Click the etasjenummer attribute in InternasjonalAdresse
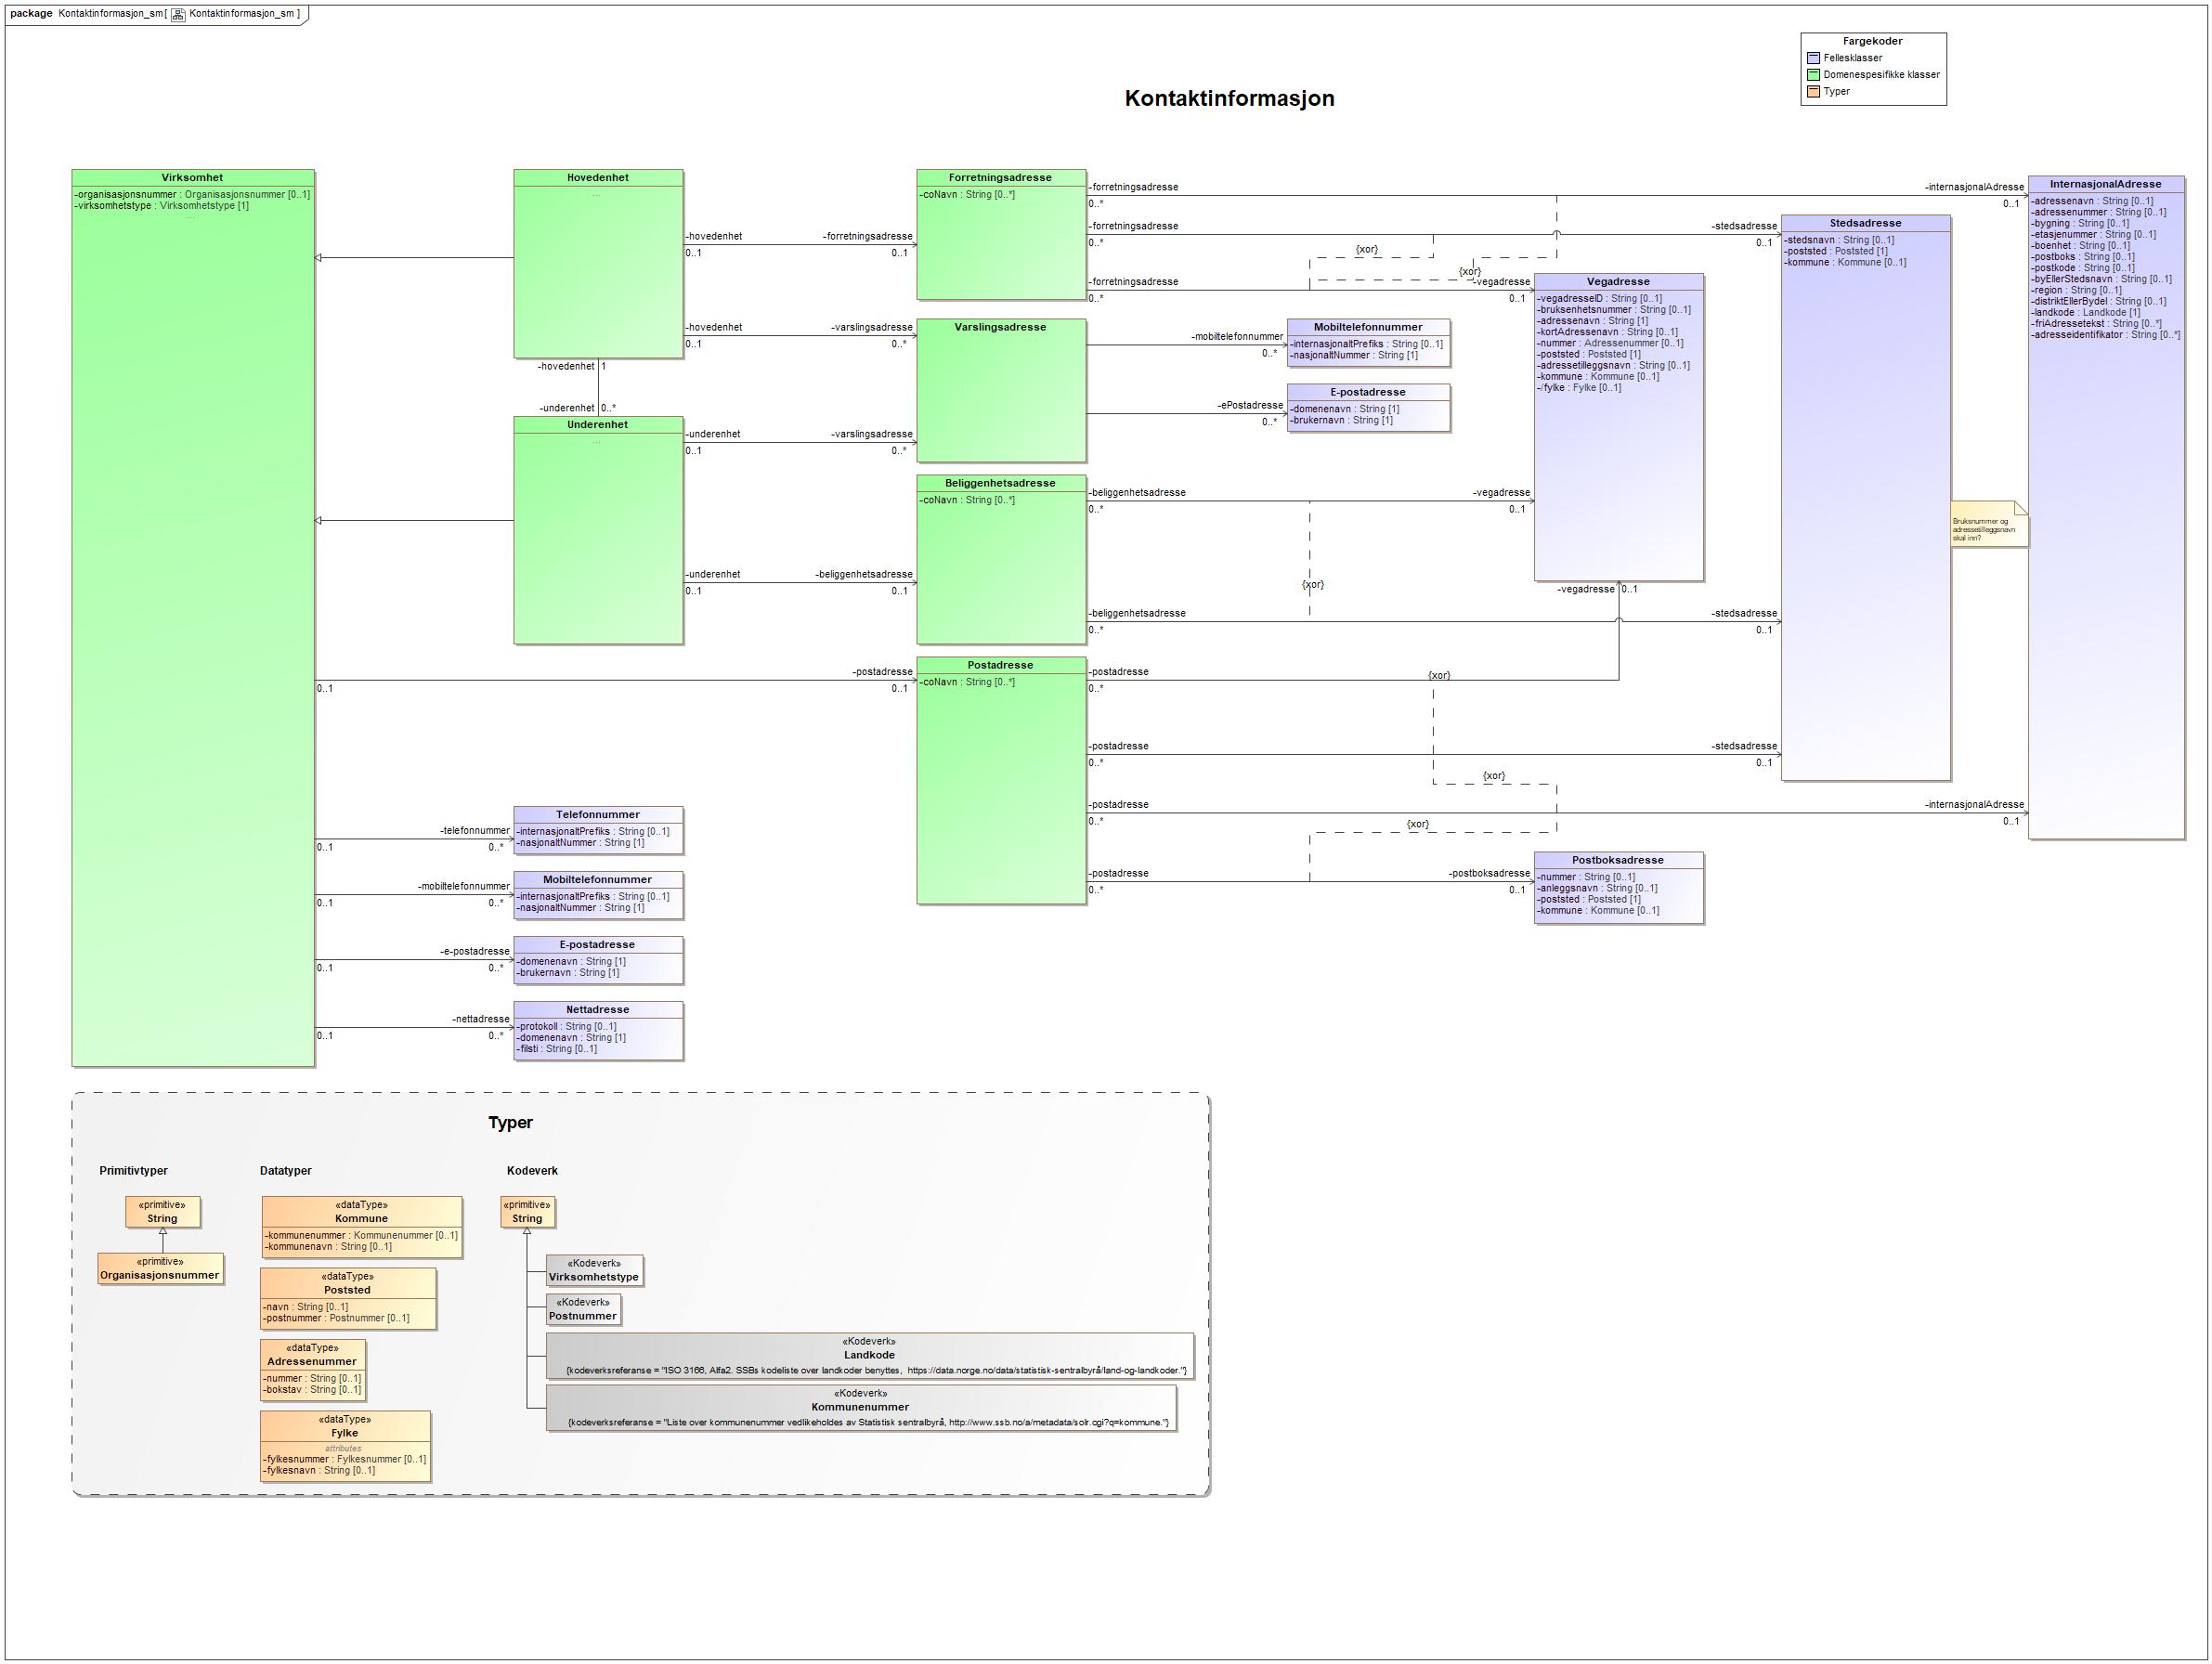Screen dimensions: 2212x1664 pyautogui.click(x=2093, y=235)
